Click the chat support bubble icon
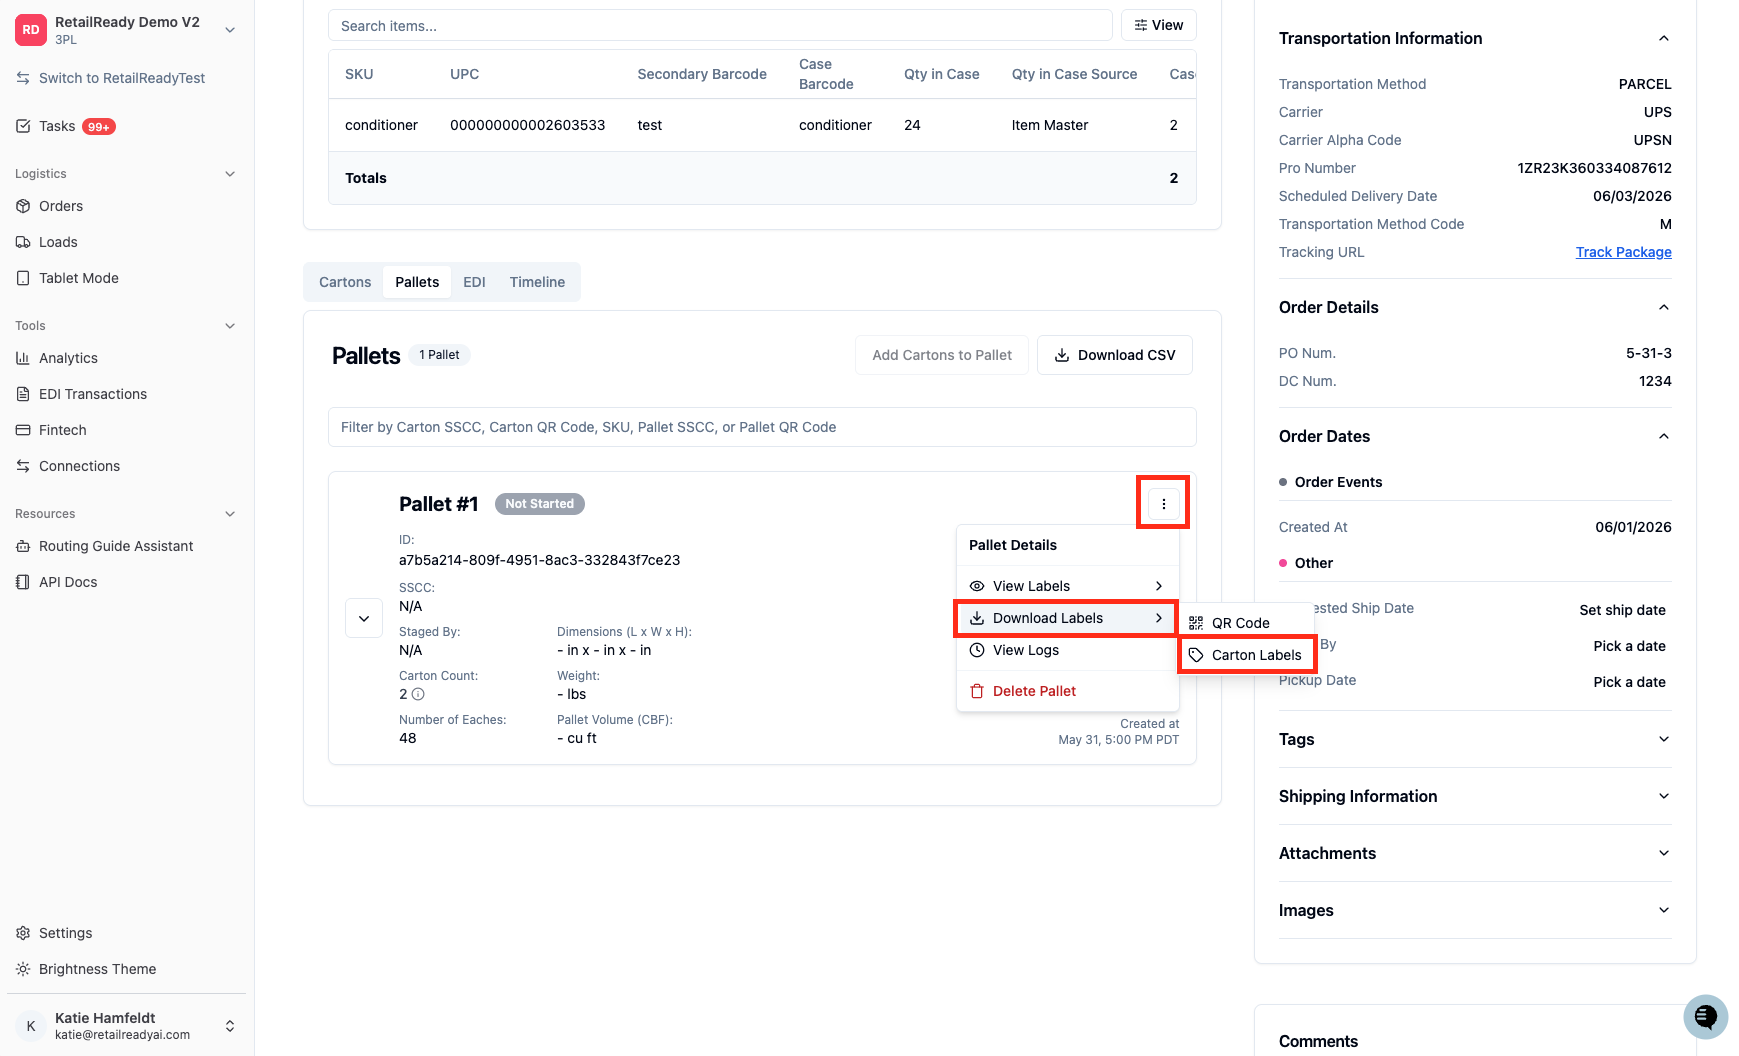 click(1706, 1017)
